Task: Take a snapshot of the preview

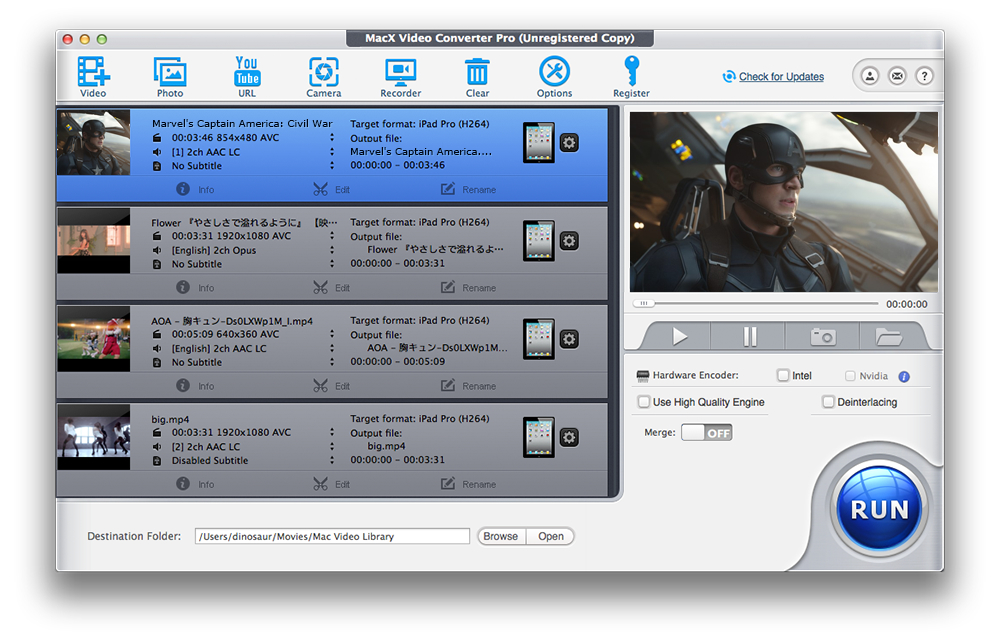Action: click(x=823, y=336)
